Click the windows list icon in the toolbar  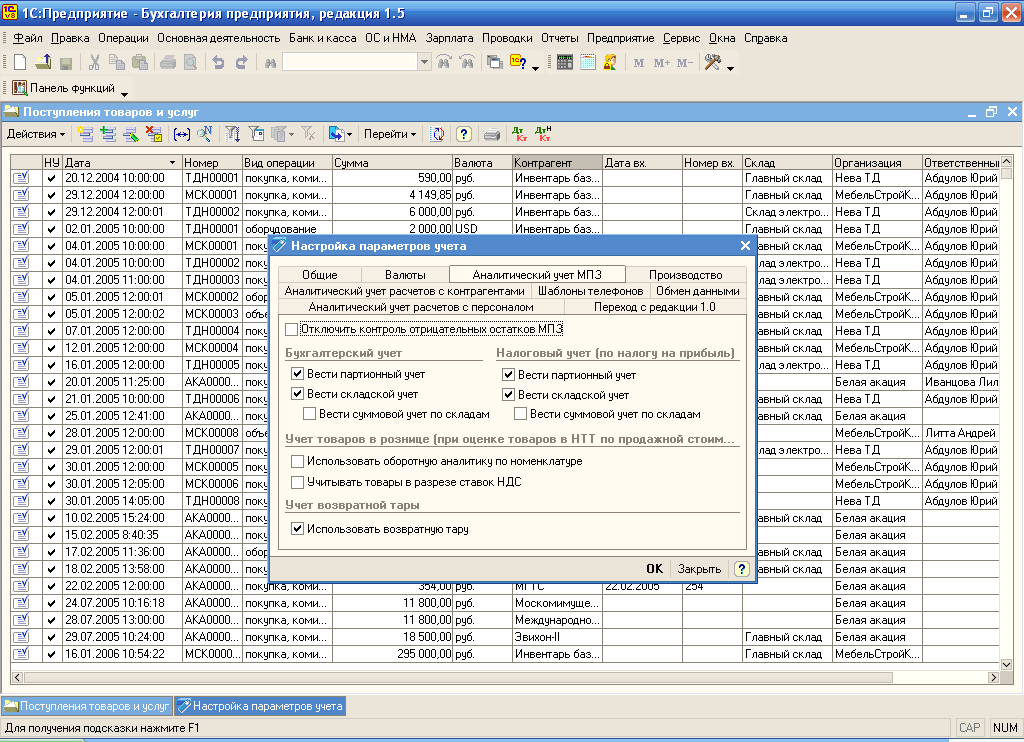(495, 63)
